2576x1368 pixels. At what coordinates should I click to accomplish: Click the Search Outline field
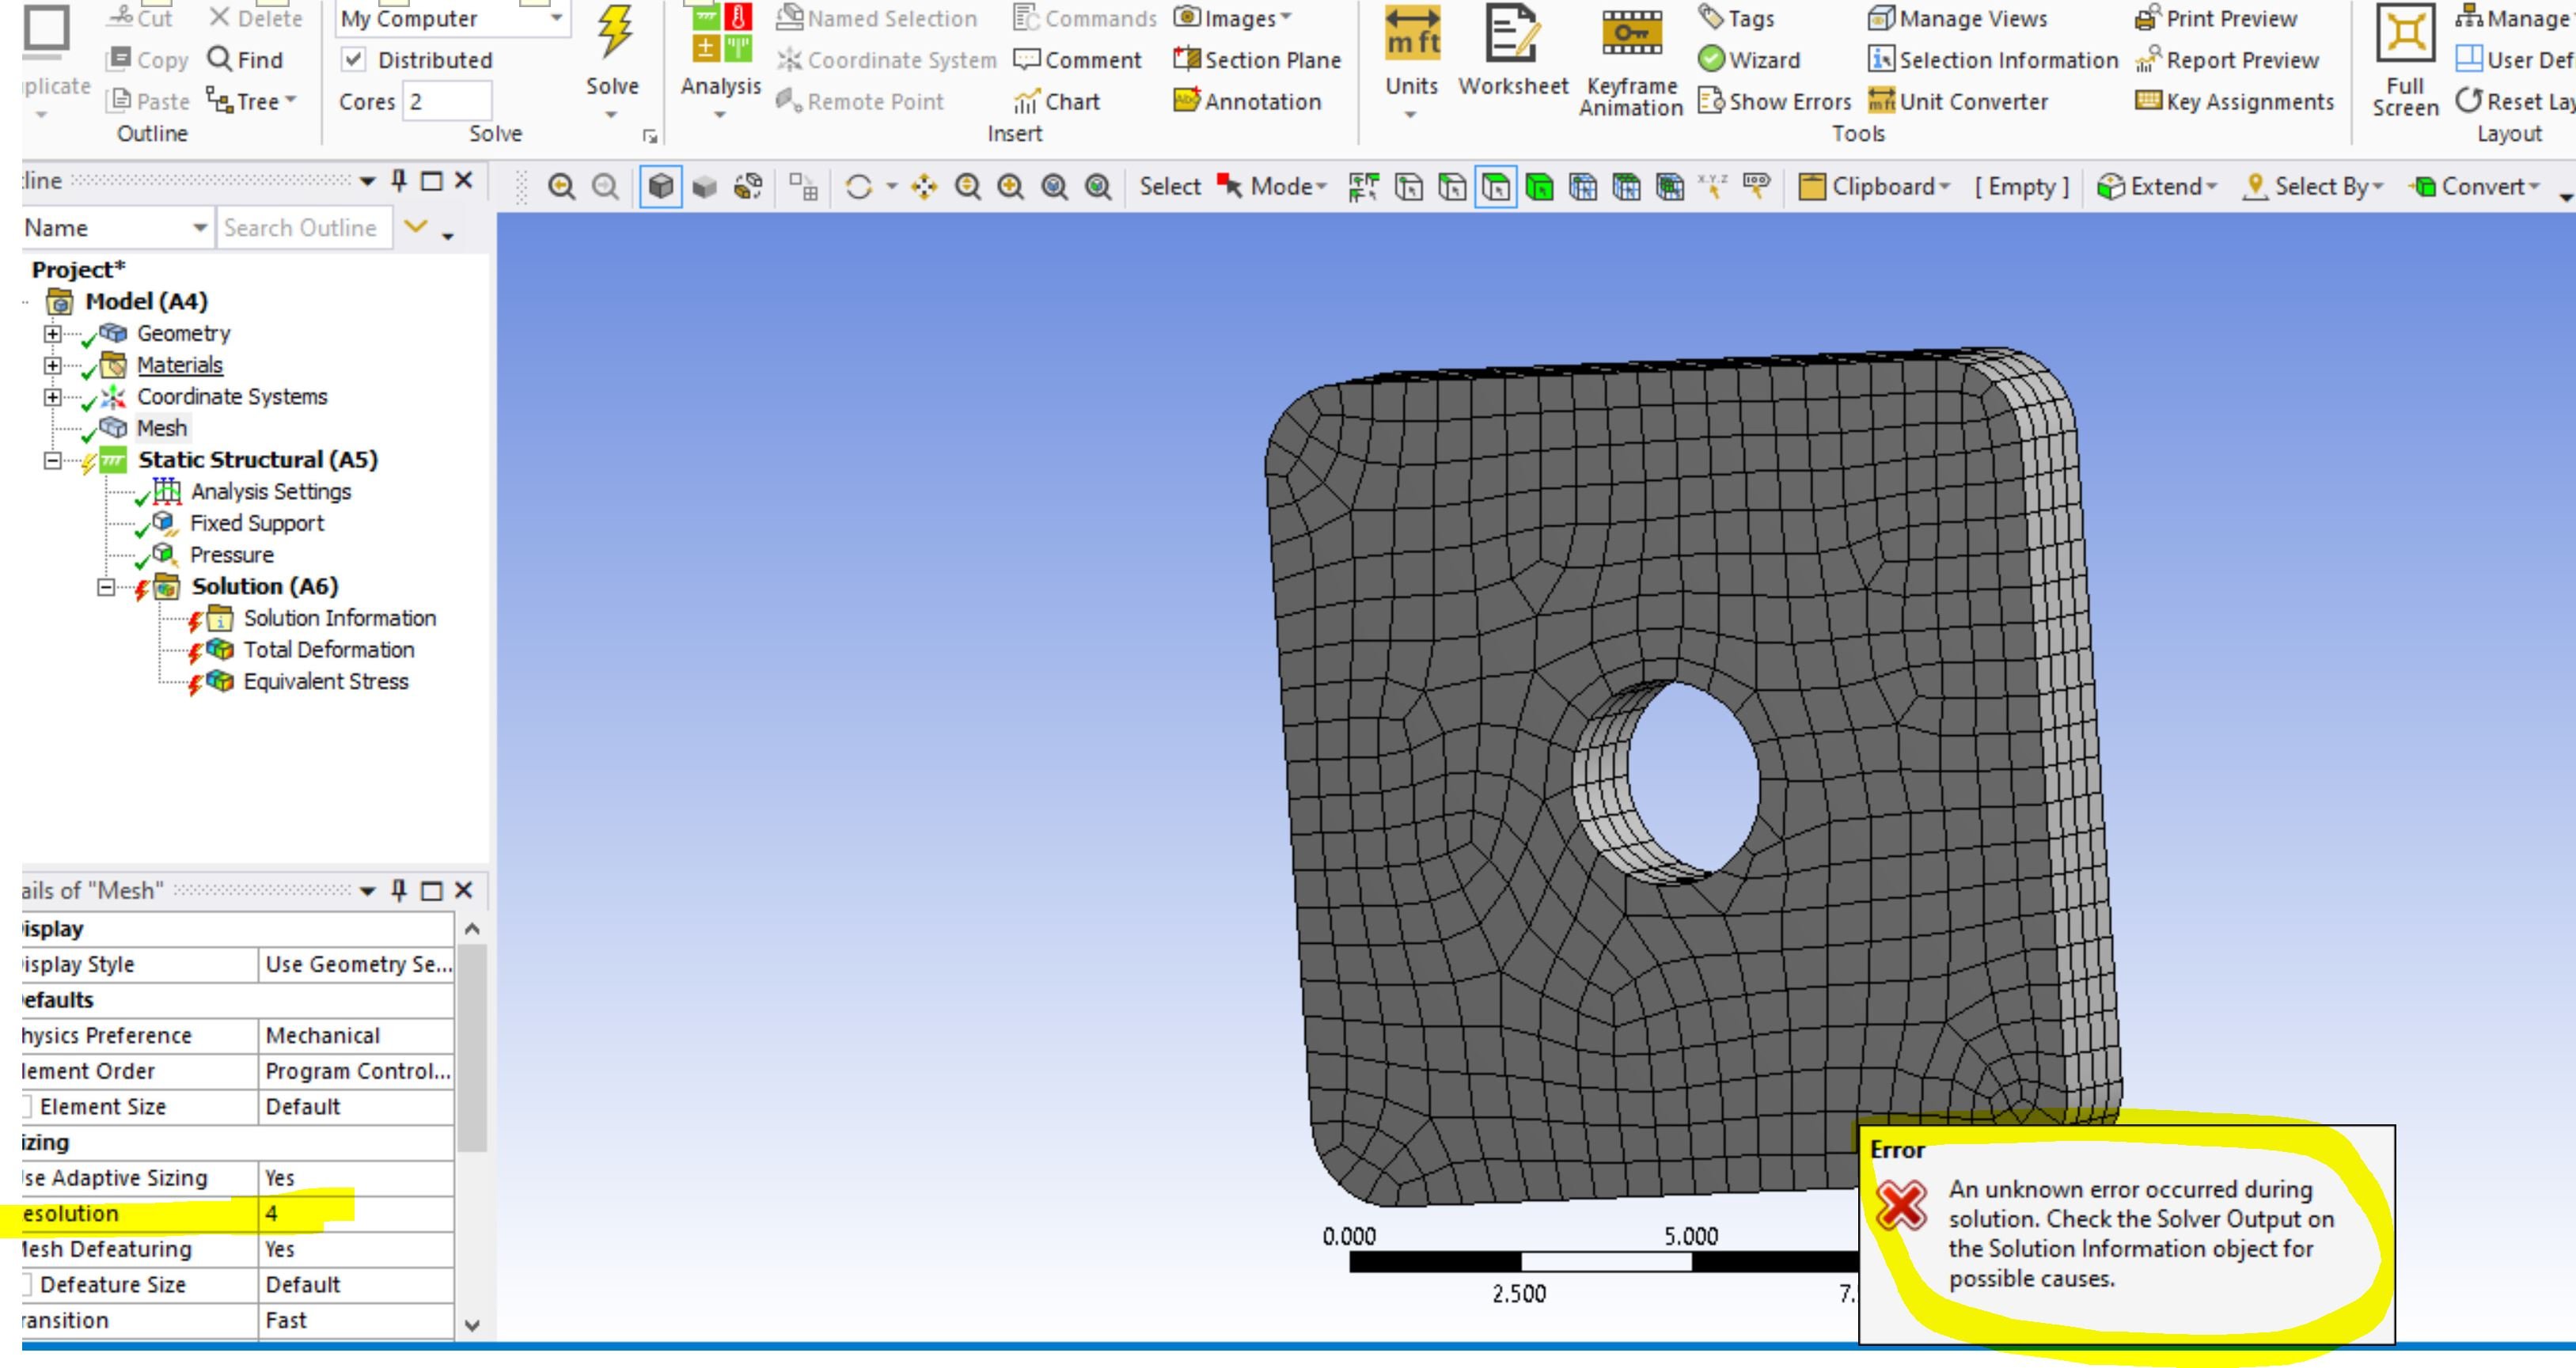[303, 228]
